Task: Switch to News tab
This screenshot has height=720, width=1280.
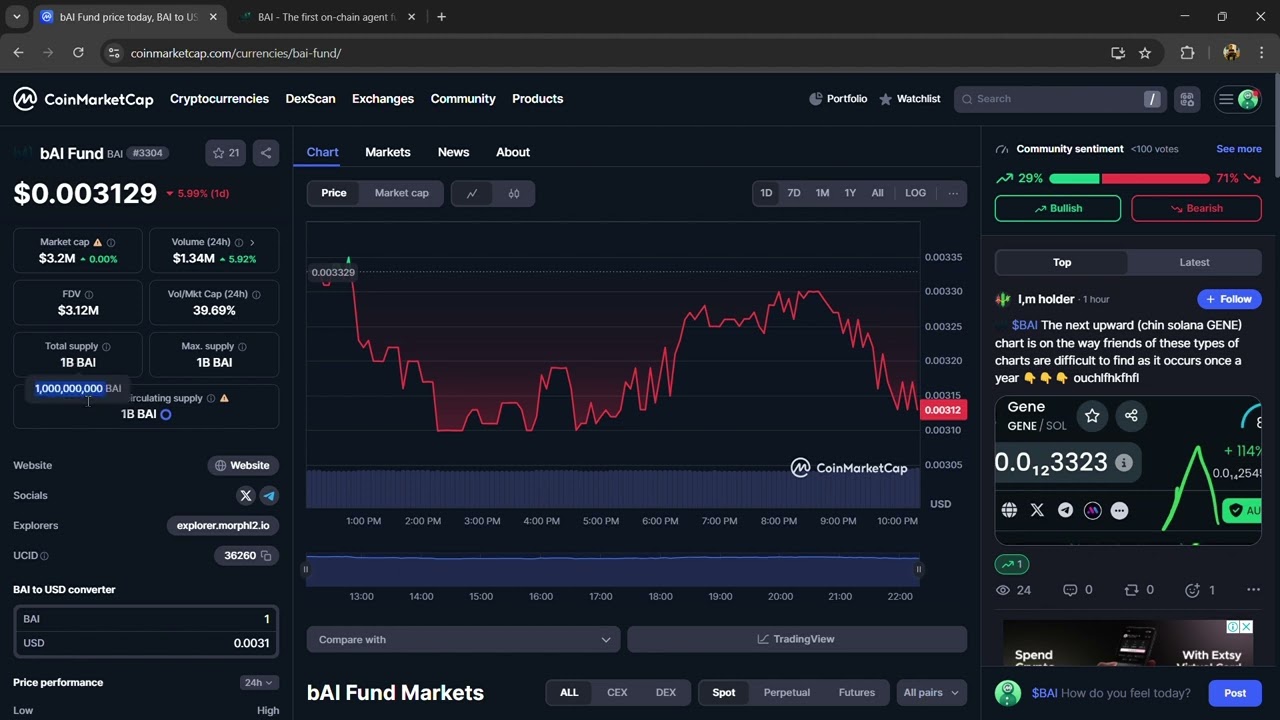Action: click(x=453, y=152)
